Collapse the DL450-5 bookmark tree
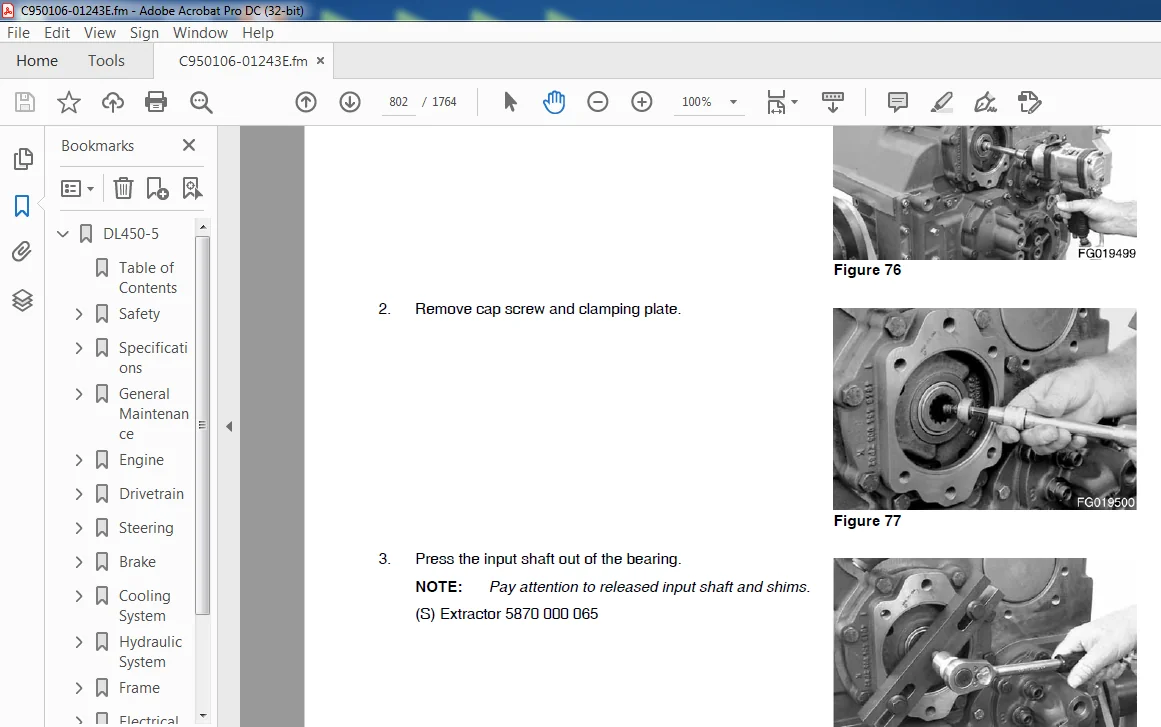Image resolution: width=1161 pixels, height=727 pixels. pyautogui.click(x=63, y=234)
